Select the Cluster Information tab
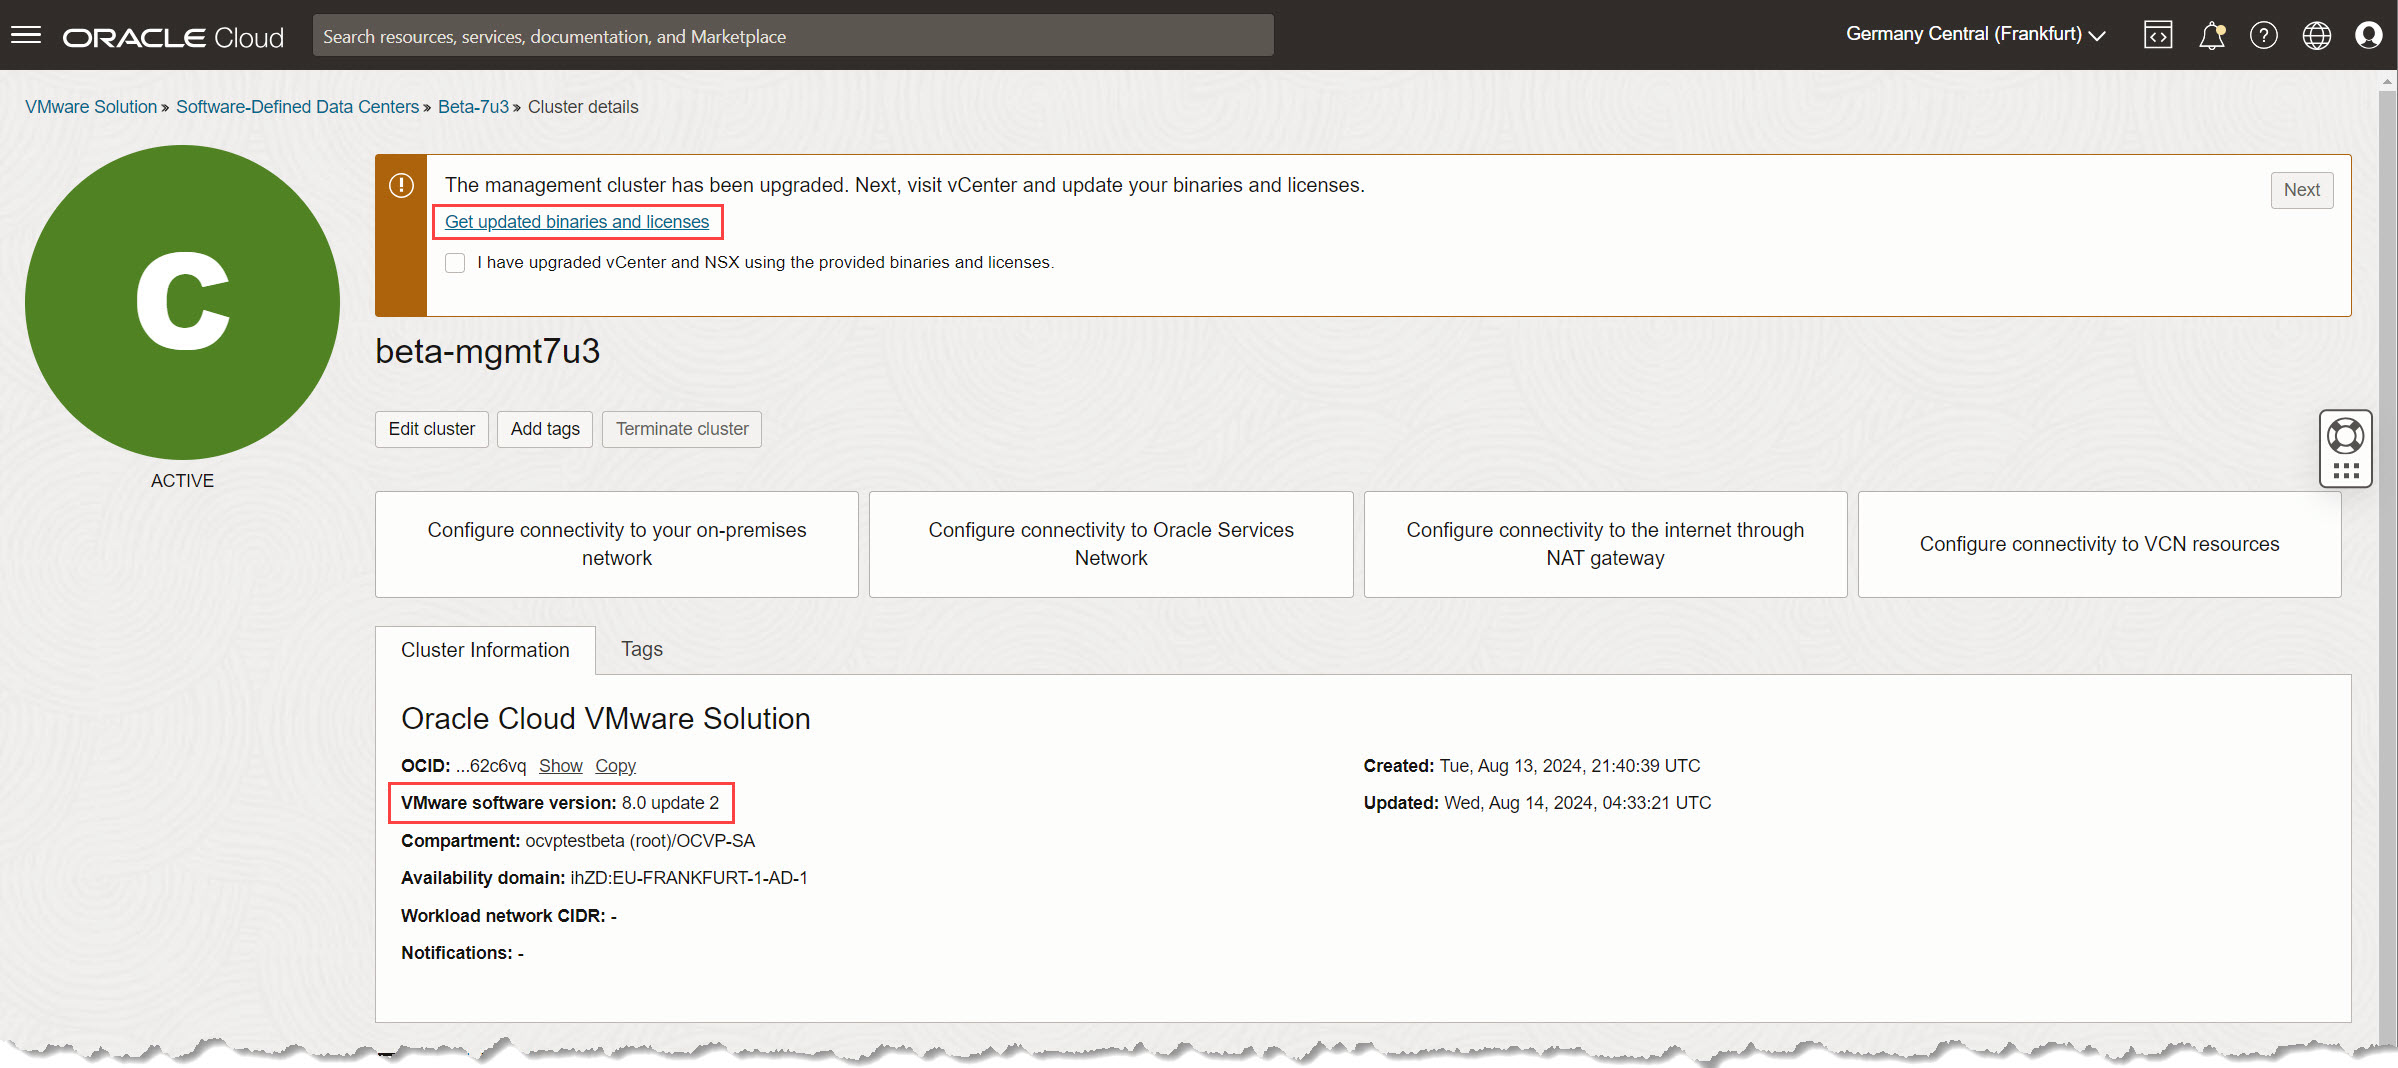The width and height of the screenshot is (2398, 1068). (x=485, y=651)
